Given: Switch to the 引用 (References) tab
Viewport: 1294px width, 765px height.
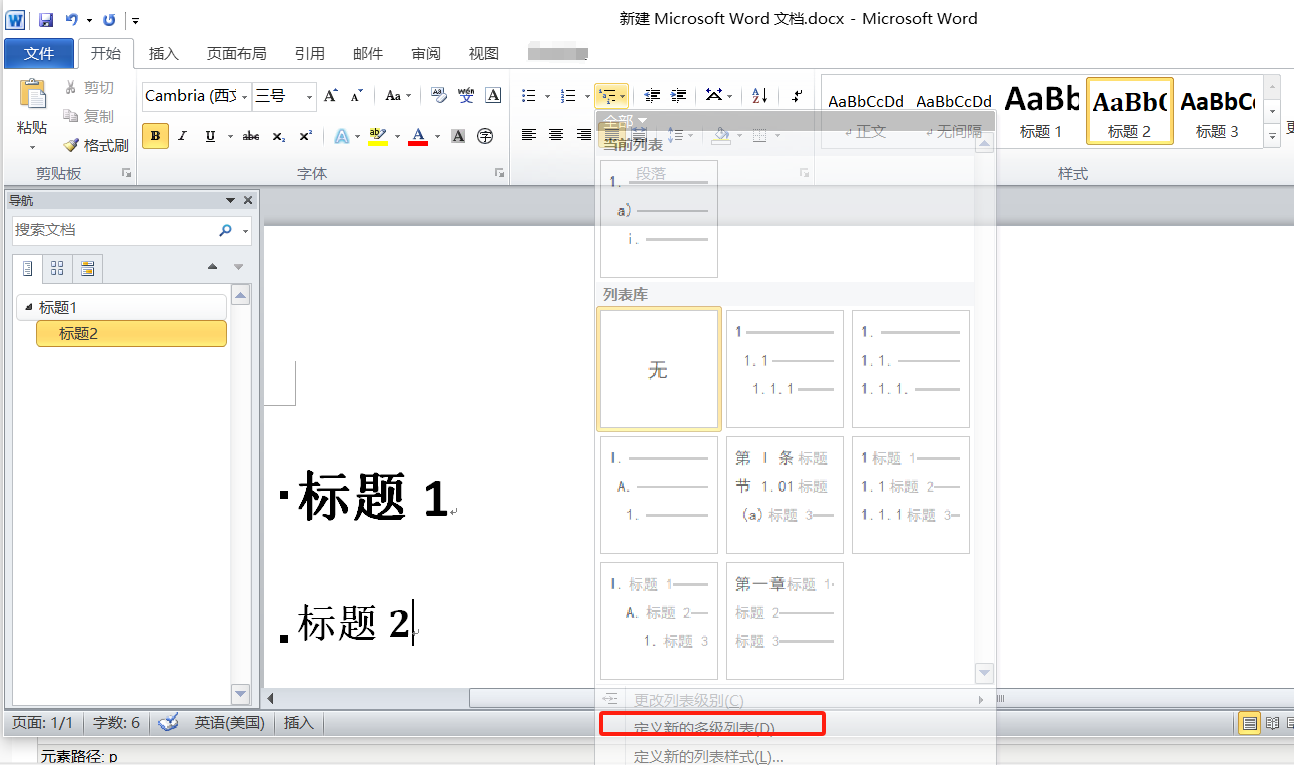Looking at the screenshot, I should click(x=309, y=54).
